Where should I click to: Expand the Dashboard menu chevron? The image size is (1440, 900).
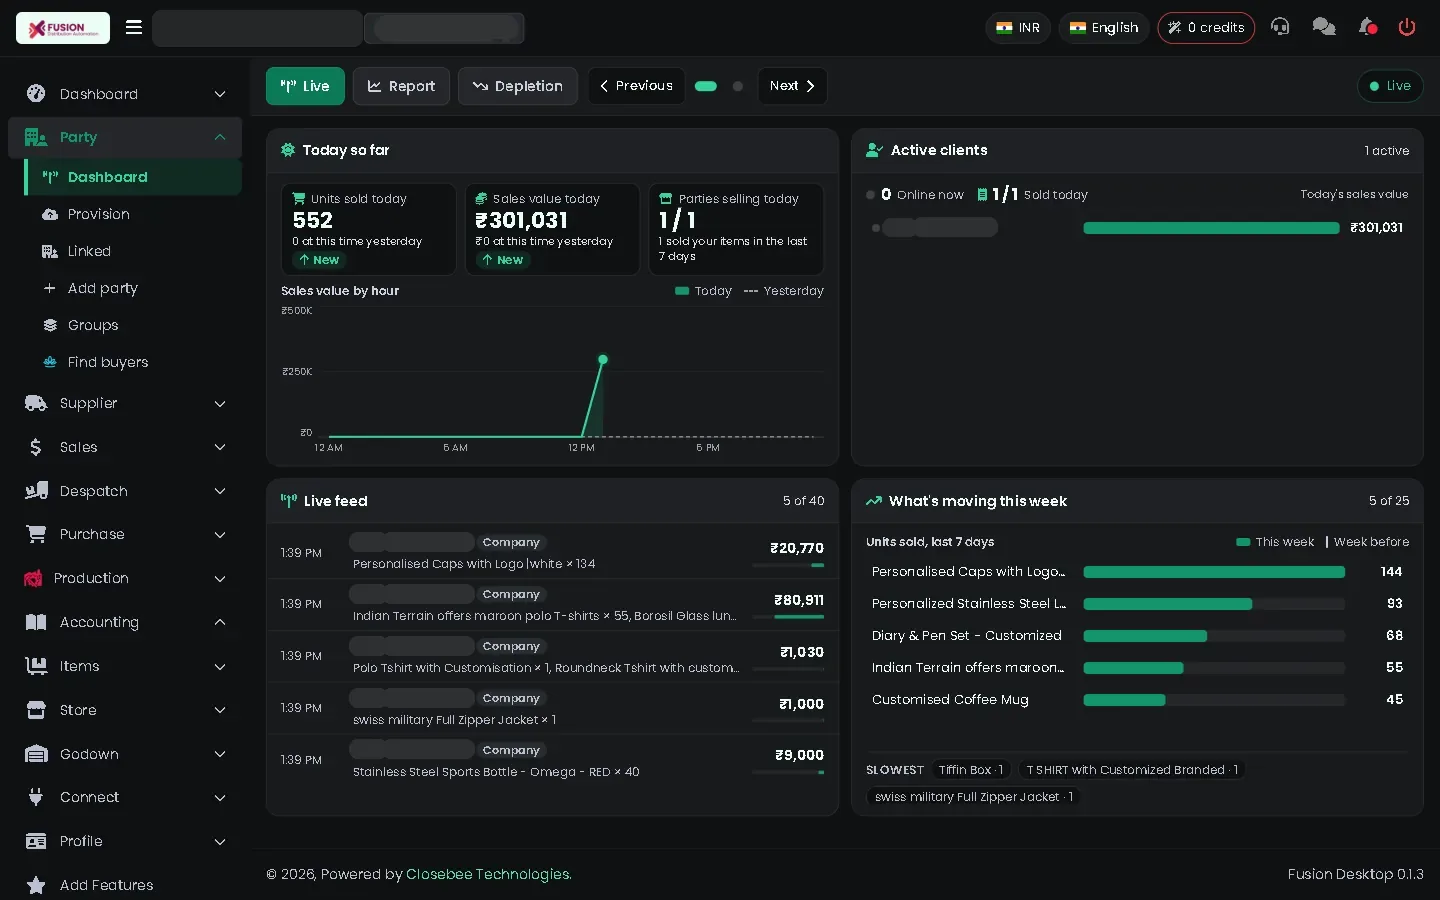tap(220, 94)
